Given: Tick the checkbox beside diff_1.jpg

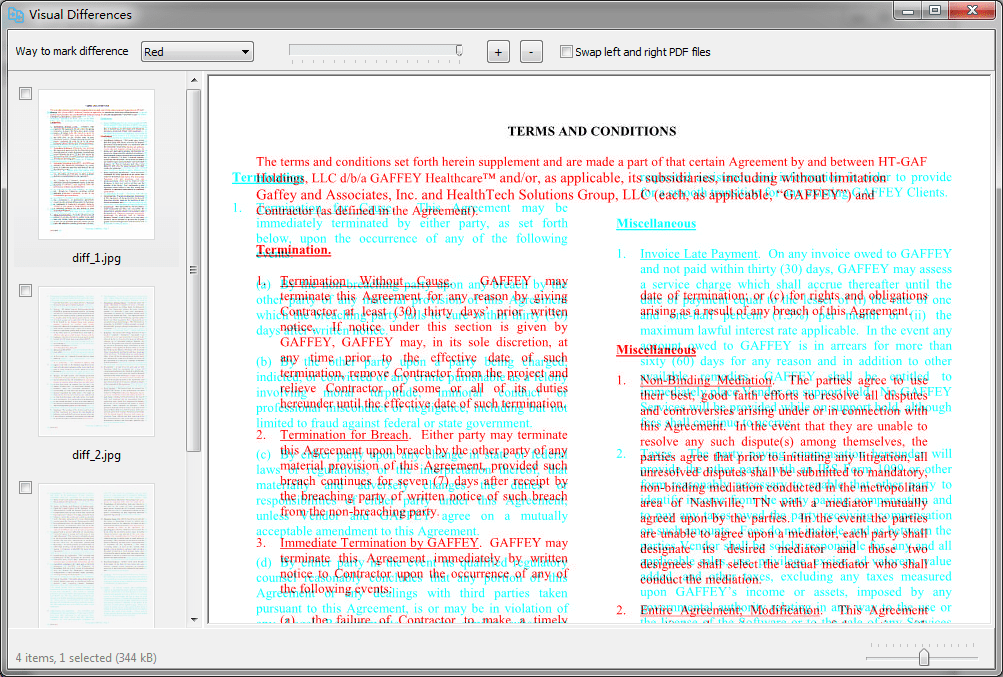Looking at the screenshot, I should (26, 94).
